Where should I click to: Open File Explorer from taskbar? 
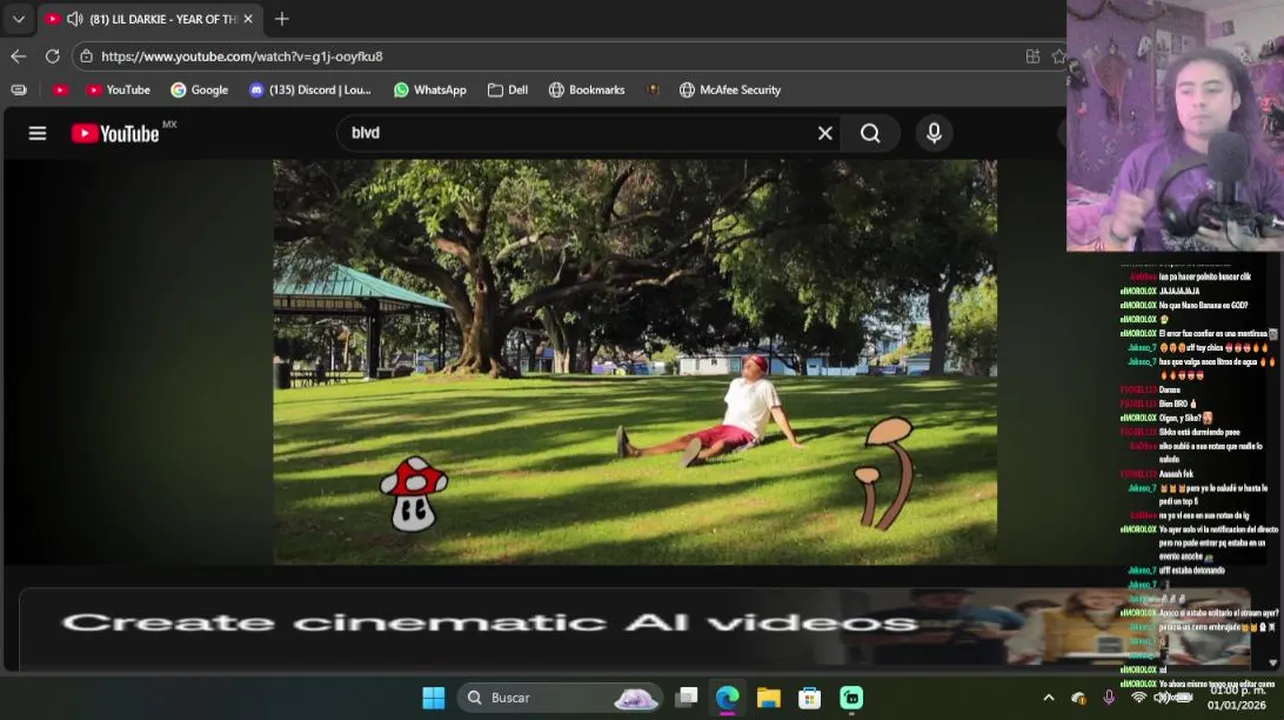click(768, 697)
